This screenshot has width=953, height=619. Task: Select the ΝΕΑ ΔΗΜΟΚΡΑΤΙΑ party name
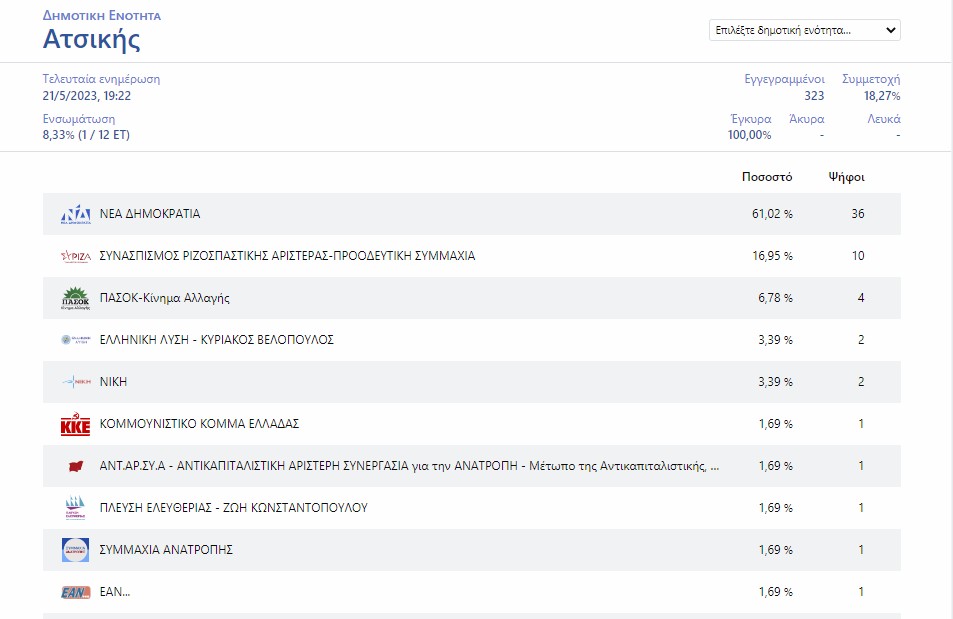[x=150, y=214]
